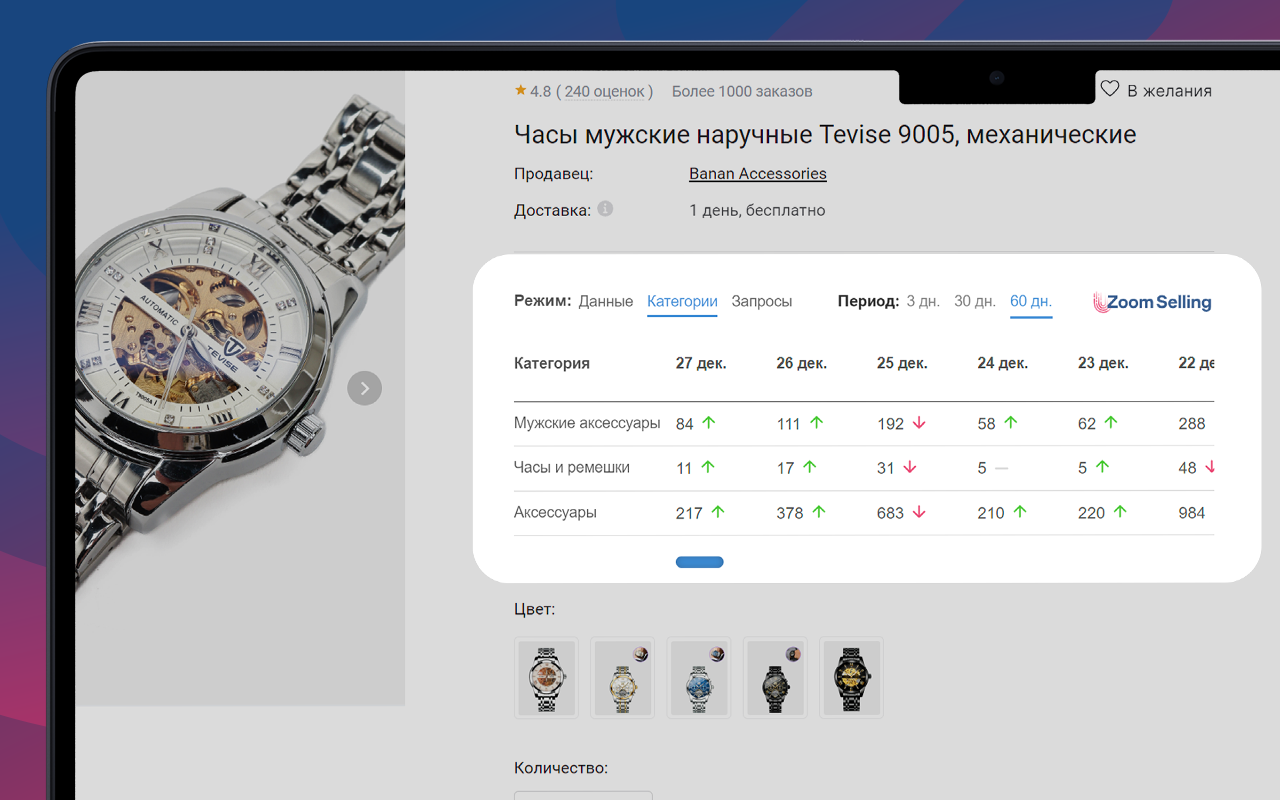Show next product image arrow

pyautogui.click(x=365, y=388)
